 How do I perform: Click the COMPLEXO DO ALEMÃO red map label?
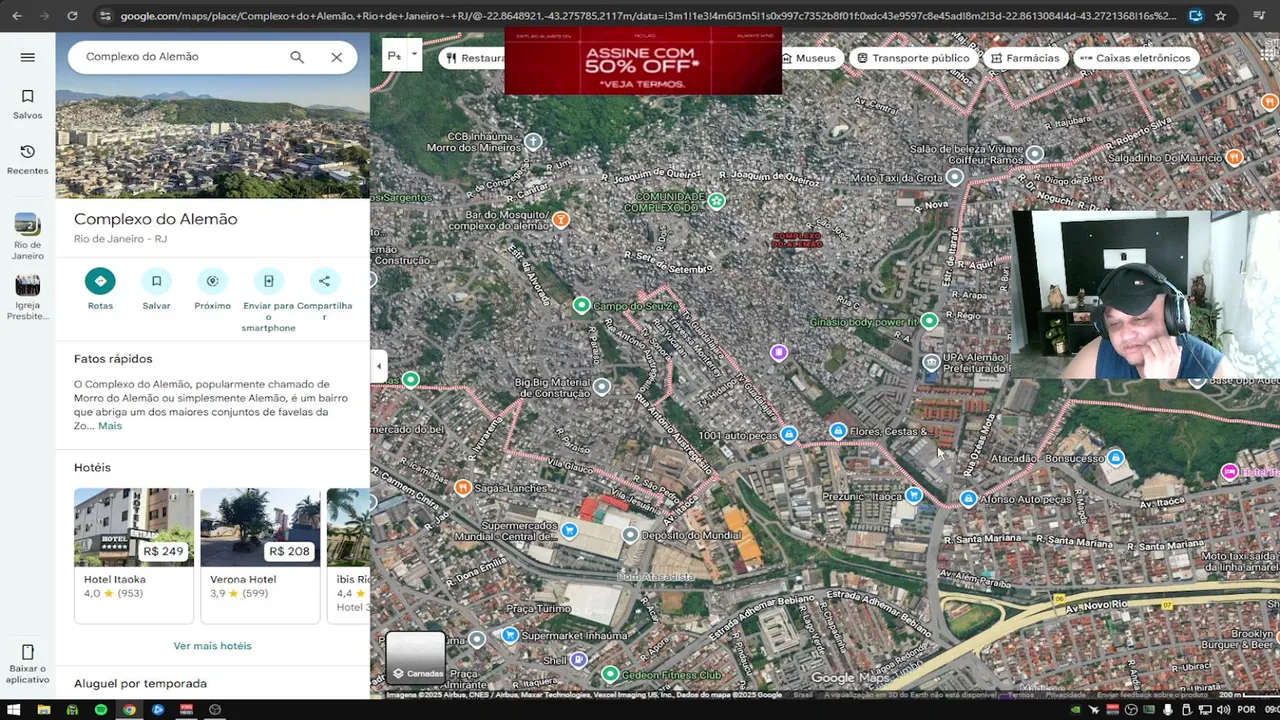click(x=797, y=240)
